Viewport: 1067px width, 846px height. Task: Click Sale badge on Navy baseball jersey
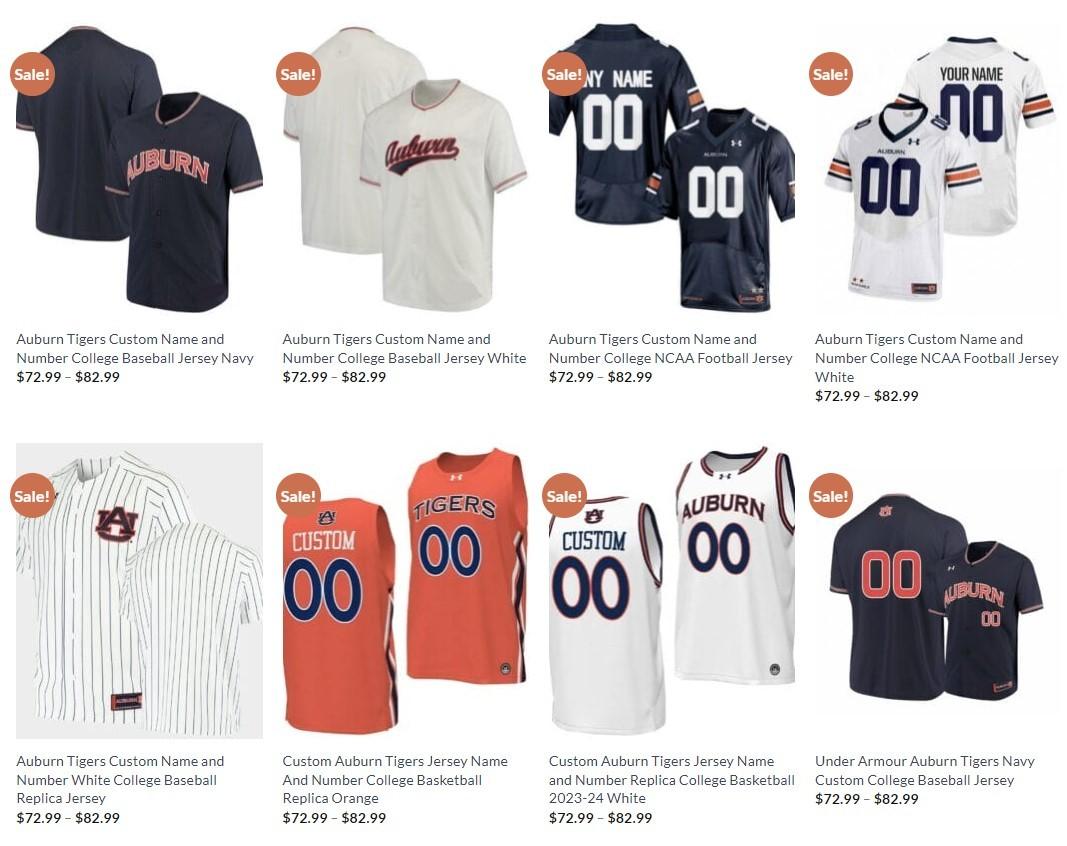32,74
